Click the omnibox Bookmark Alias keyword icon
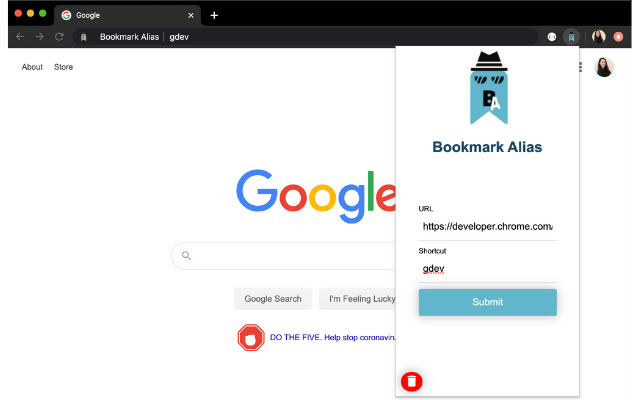The width and height of the screenshot is (640, 400). tap(84, 37)
